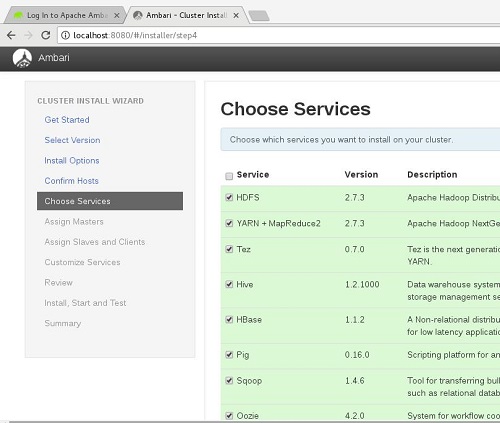Open Select Version wizard step

click(x=72, y=140)
